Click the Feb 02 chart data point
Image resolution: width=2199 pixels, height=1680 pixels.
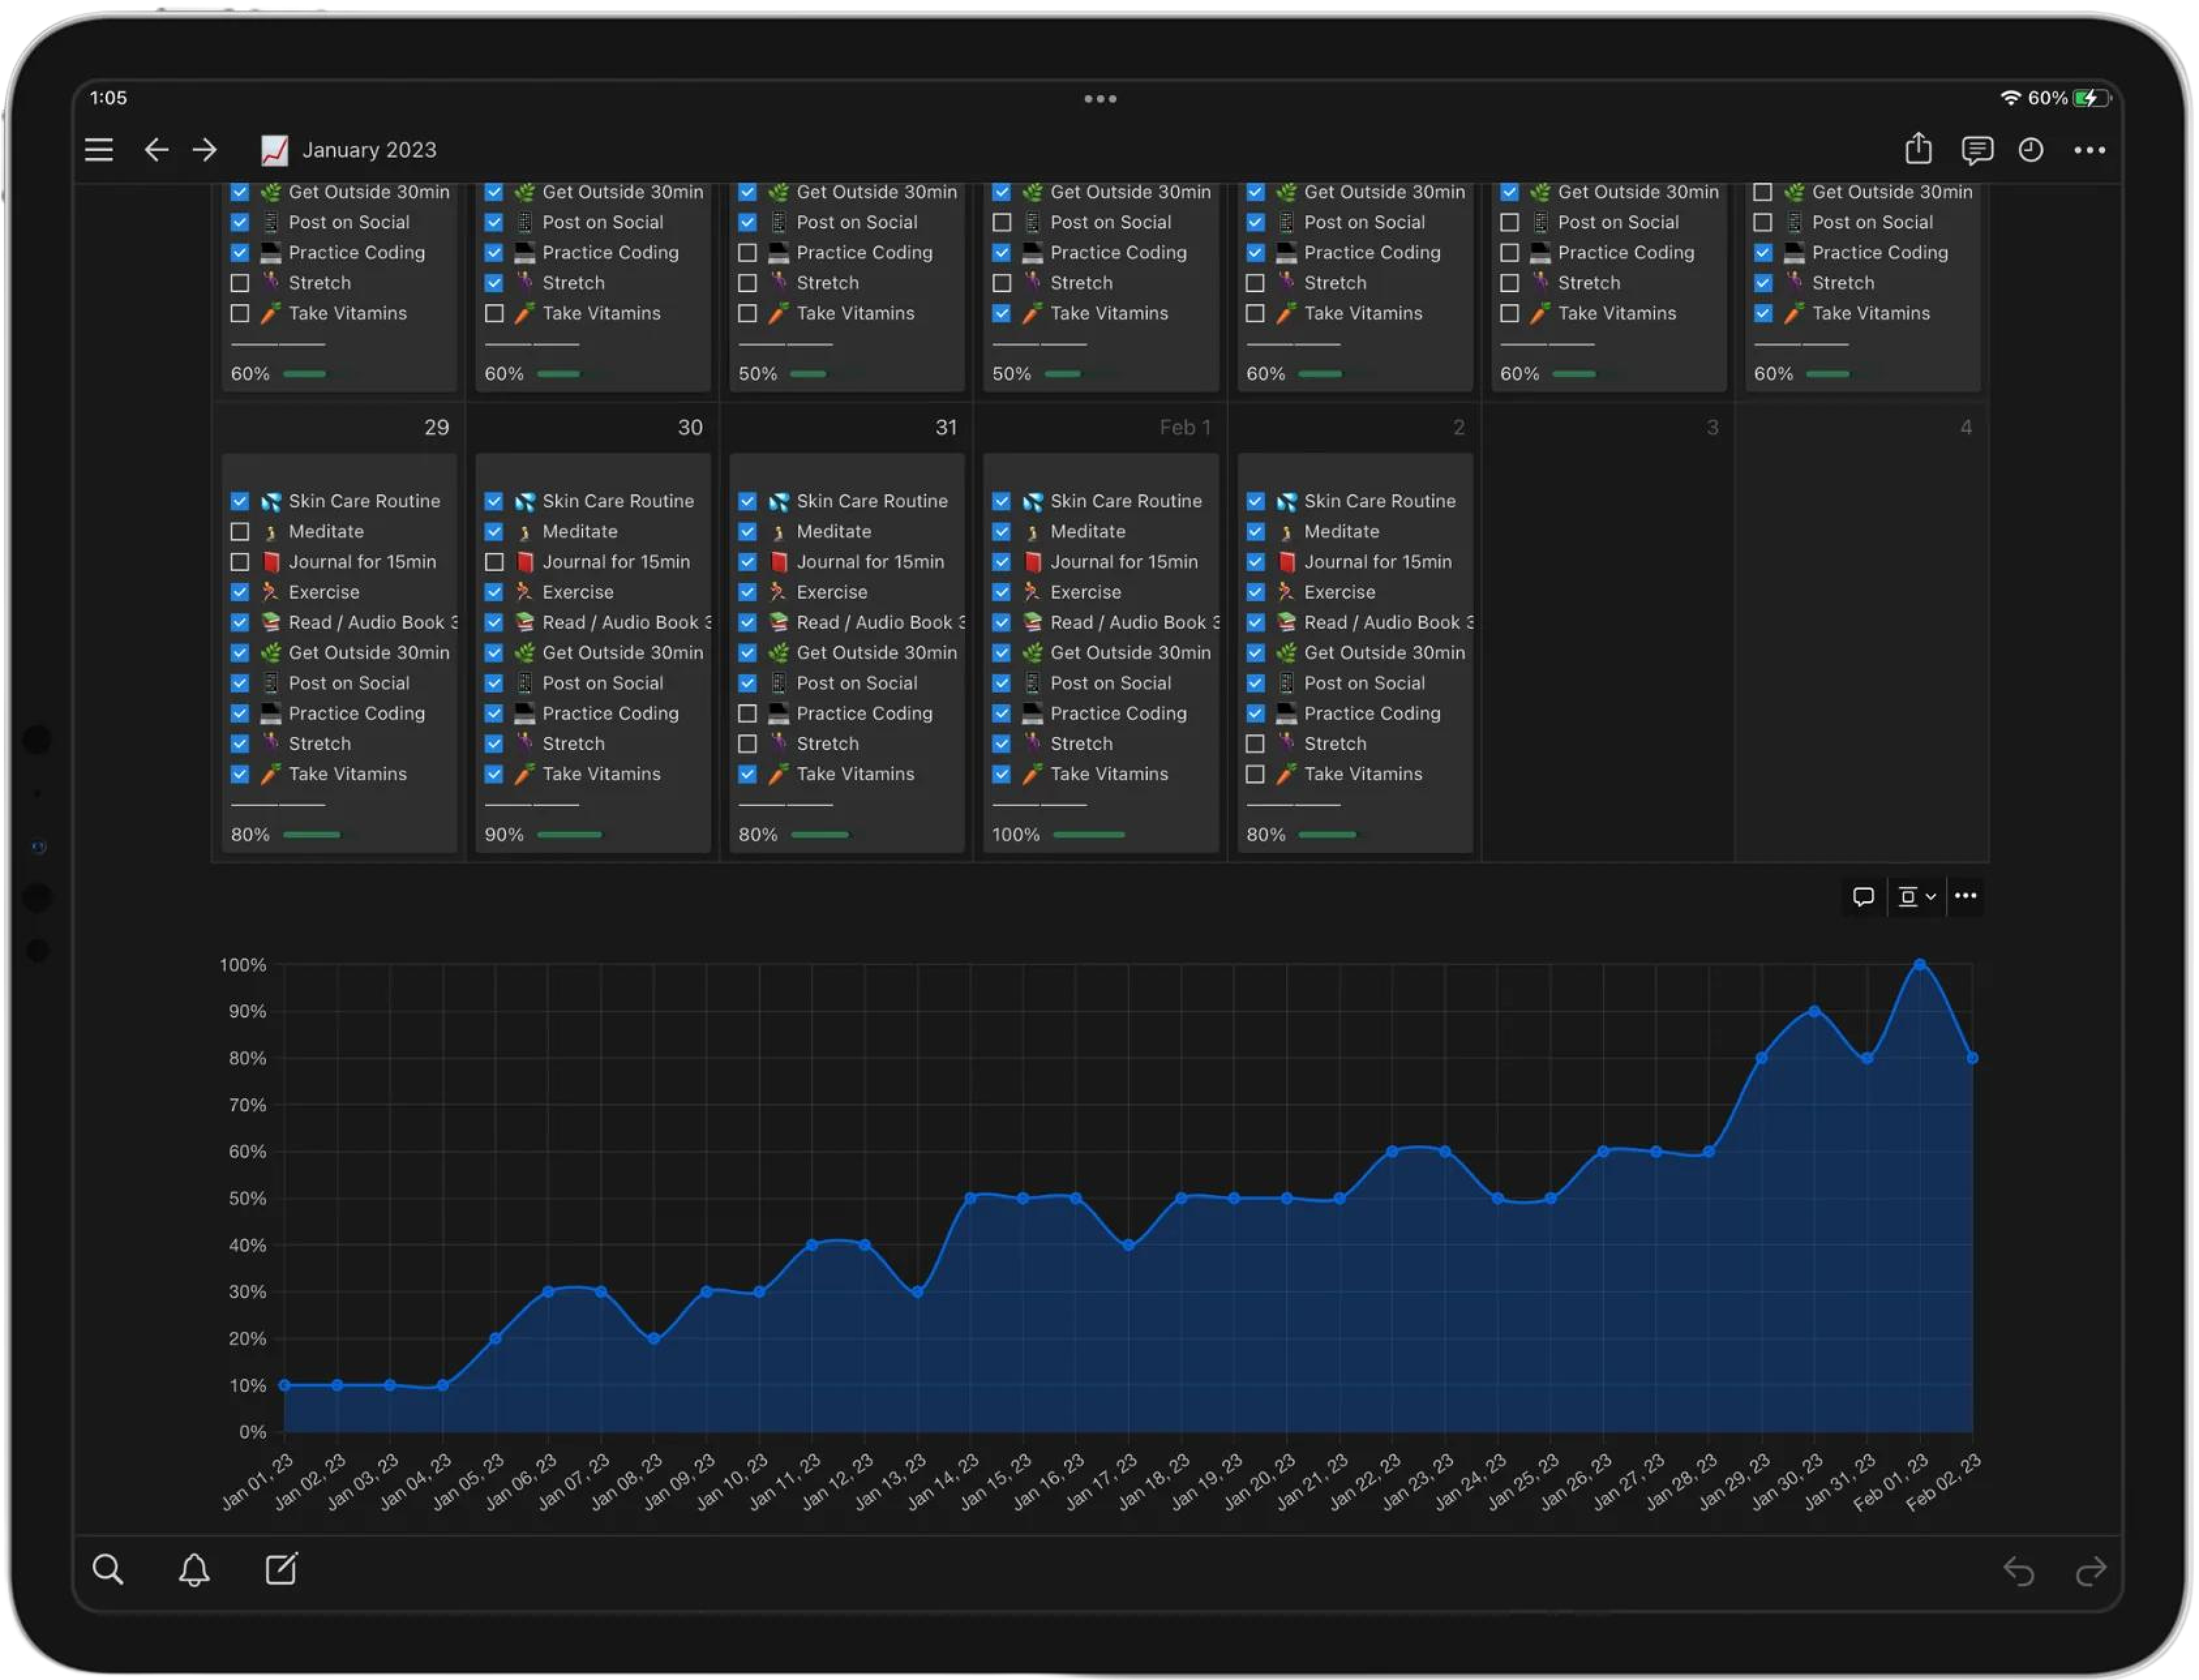click(x=1972, y=1058)
